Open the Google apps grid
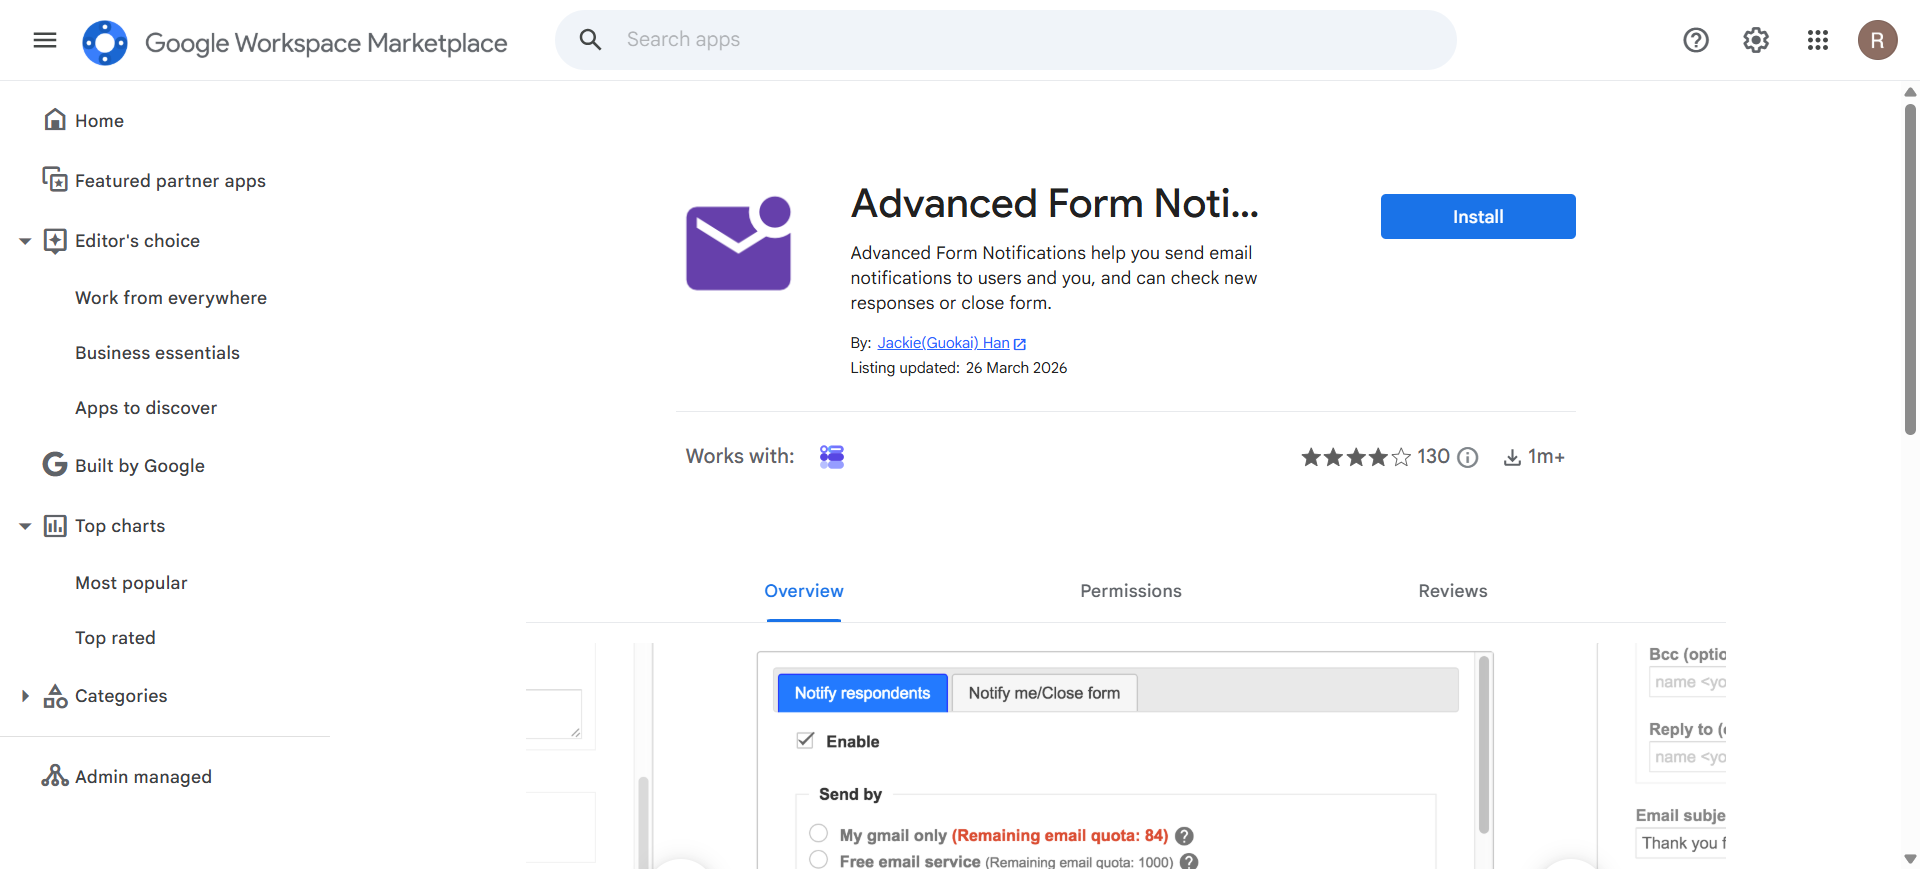Image resolution: width=1920 pixels, height=869 pixels. click(1818, 40)
